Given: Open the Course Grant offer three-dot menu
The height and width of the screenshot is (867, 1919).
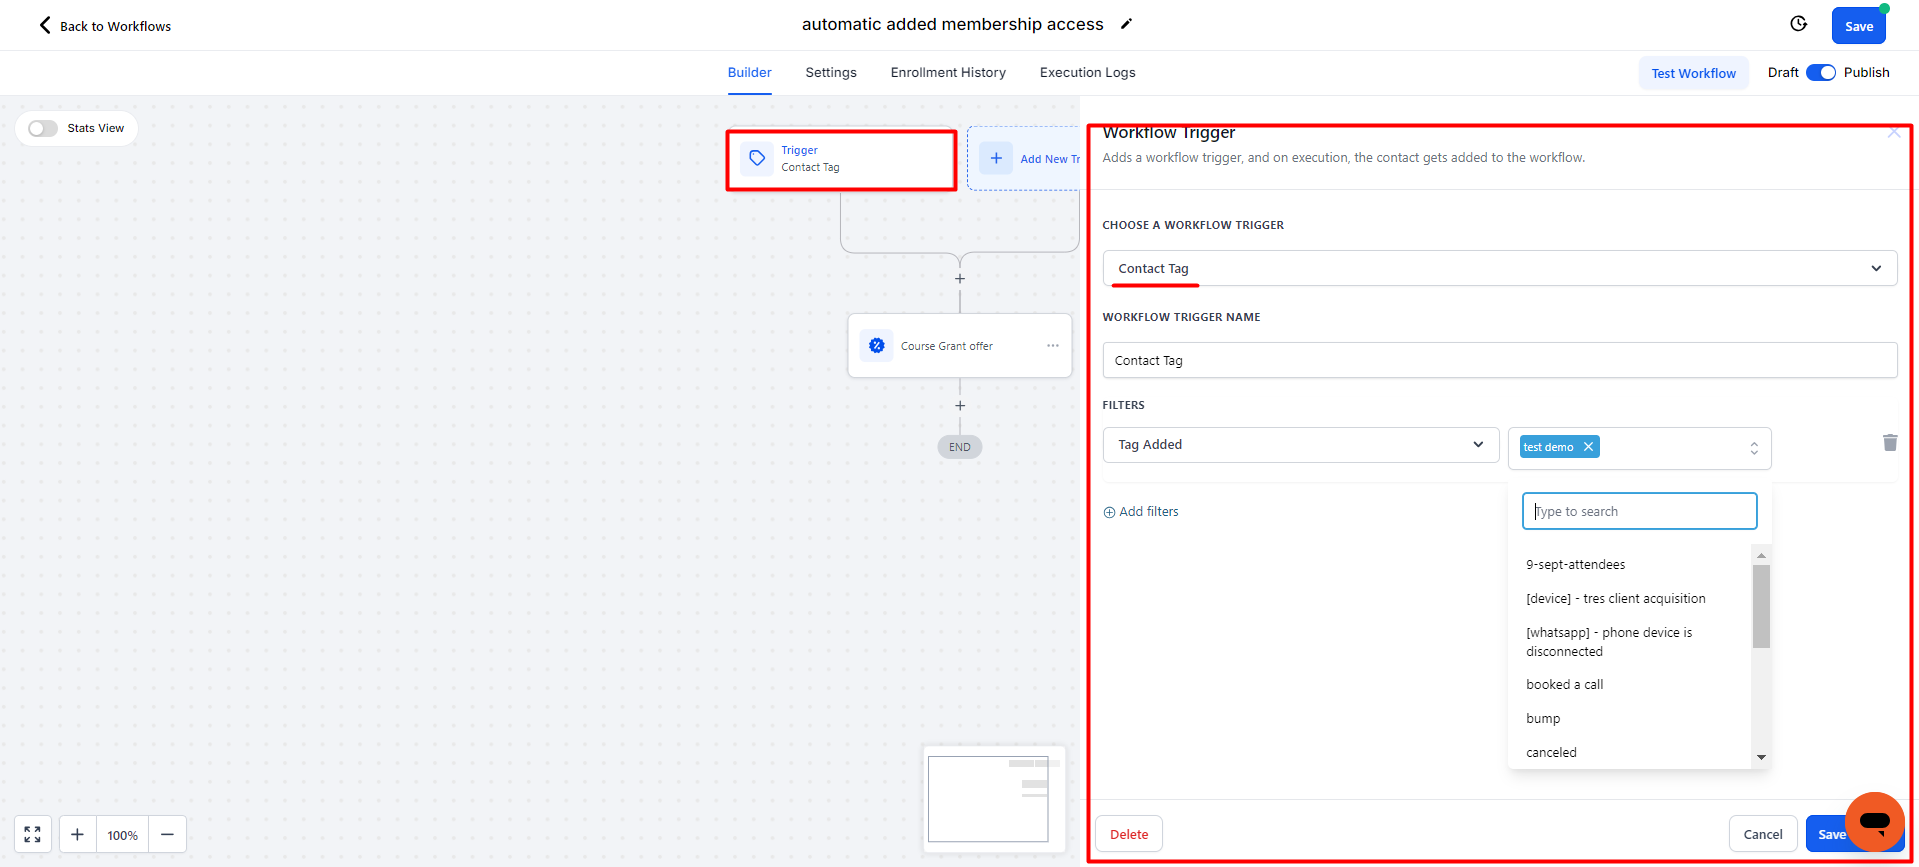Looking at the screenshot, I should 1052,346.
